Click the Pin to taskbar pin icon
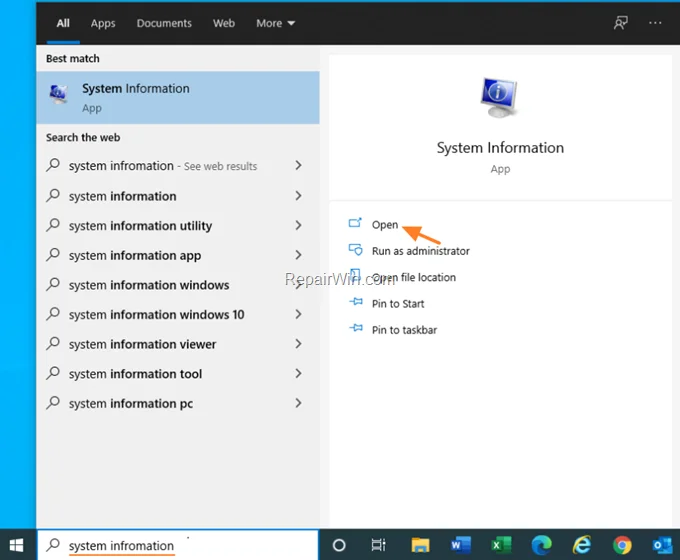This screenshot has height=560, width=680. (356, 328)
